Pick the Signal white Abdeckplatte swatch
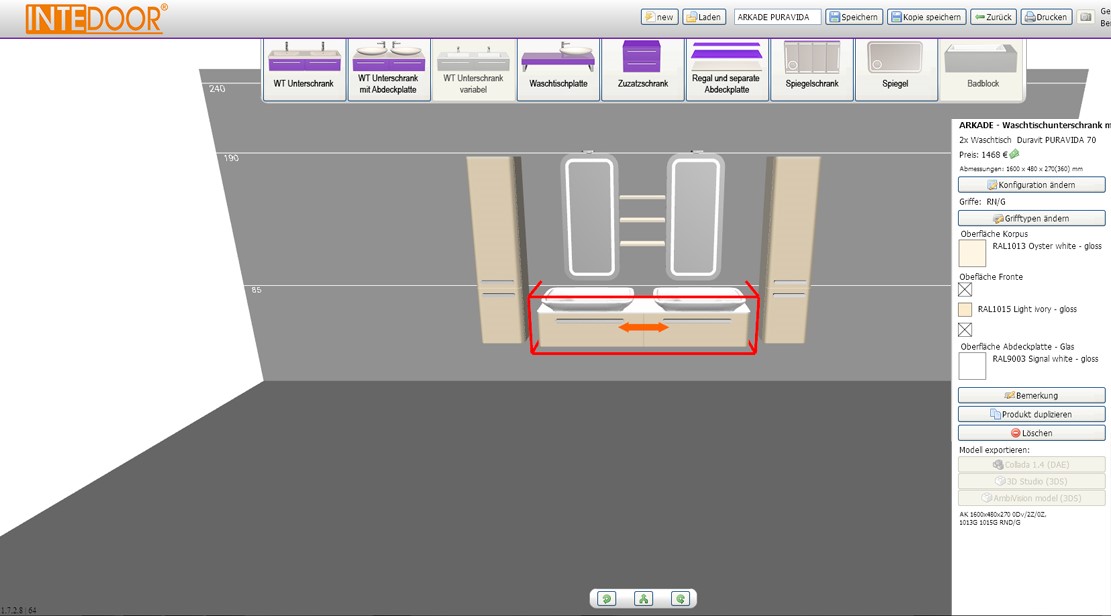1111x616 pixels. (x=972, y=366)
